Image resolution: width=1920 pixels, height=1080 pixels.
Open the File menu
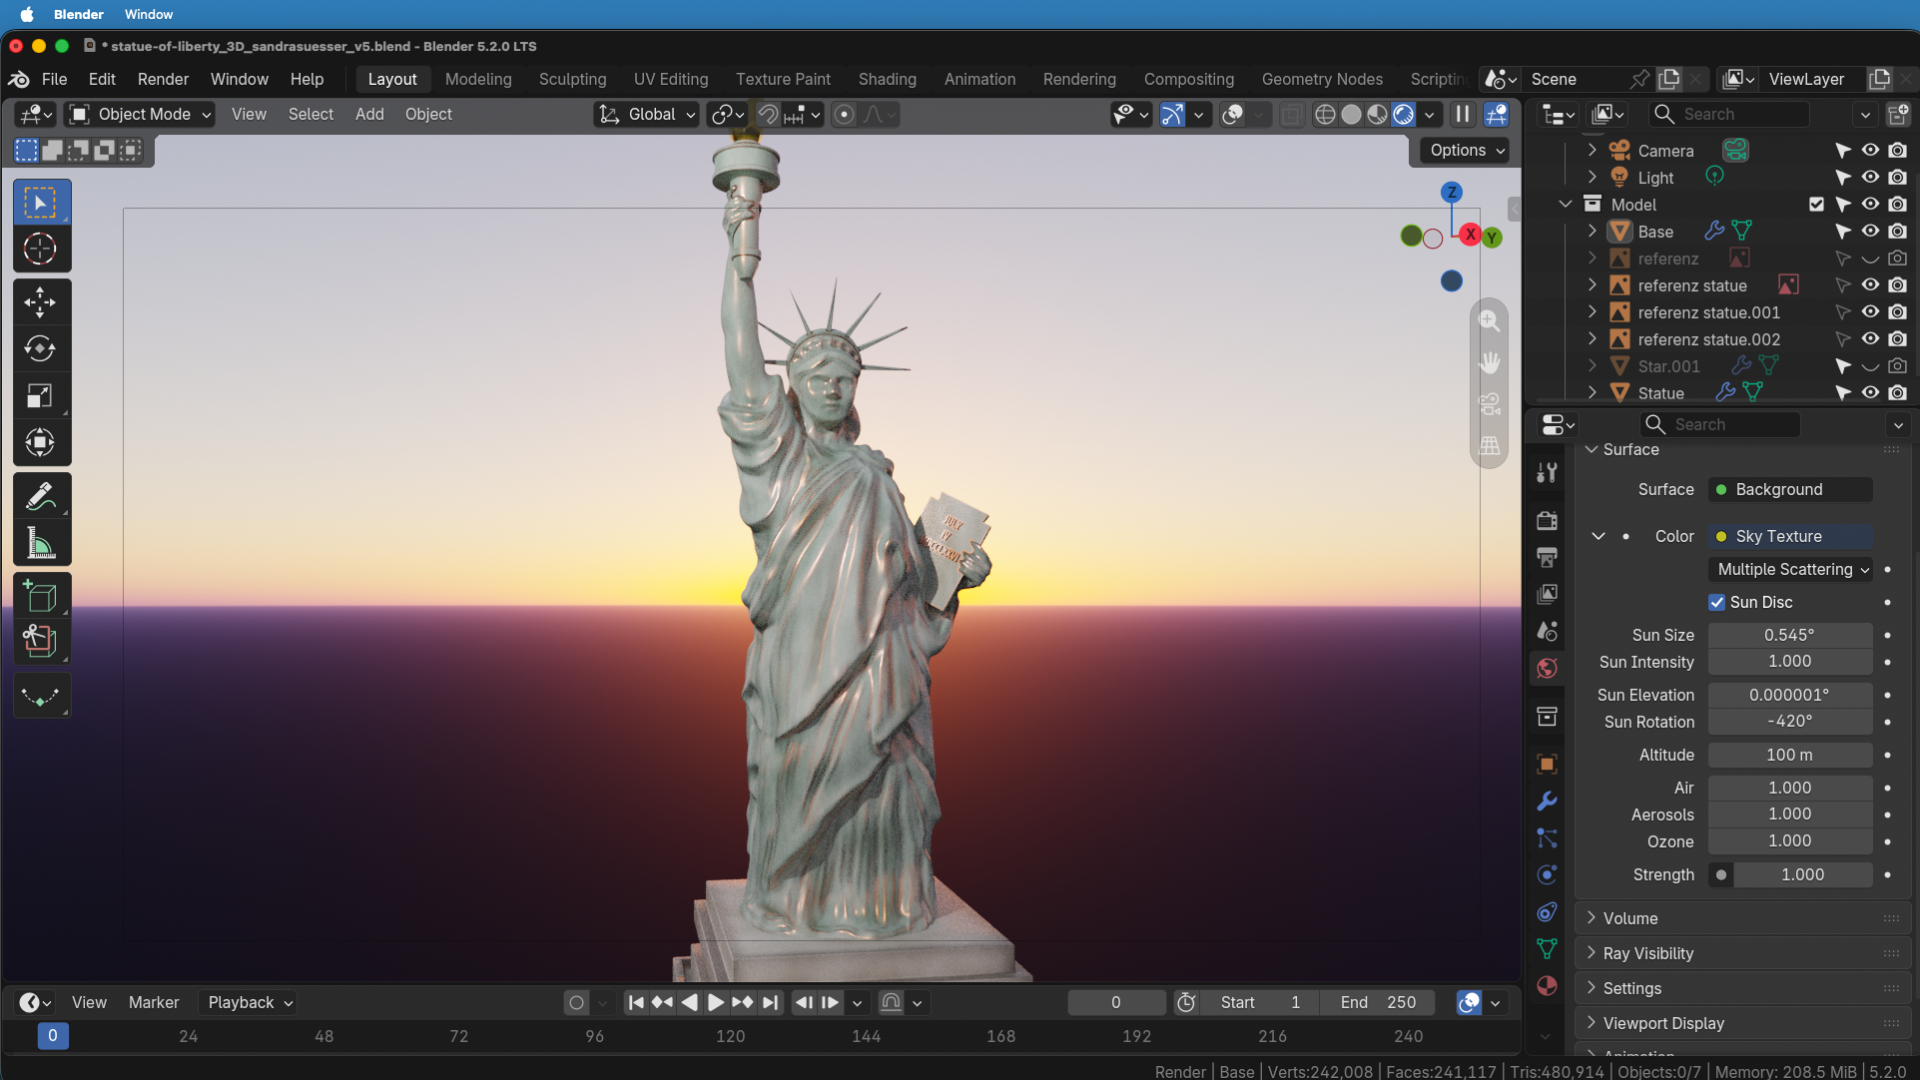tap(54, 79)
